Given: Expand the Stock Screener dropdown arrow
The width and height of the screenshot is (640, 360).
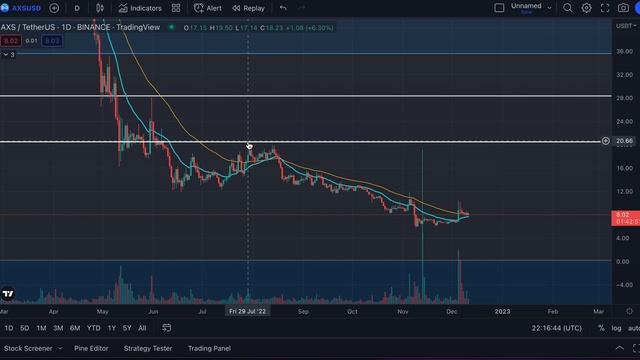Looking at the screenshot, I should click(60, 348).
